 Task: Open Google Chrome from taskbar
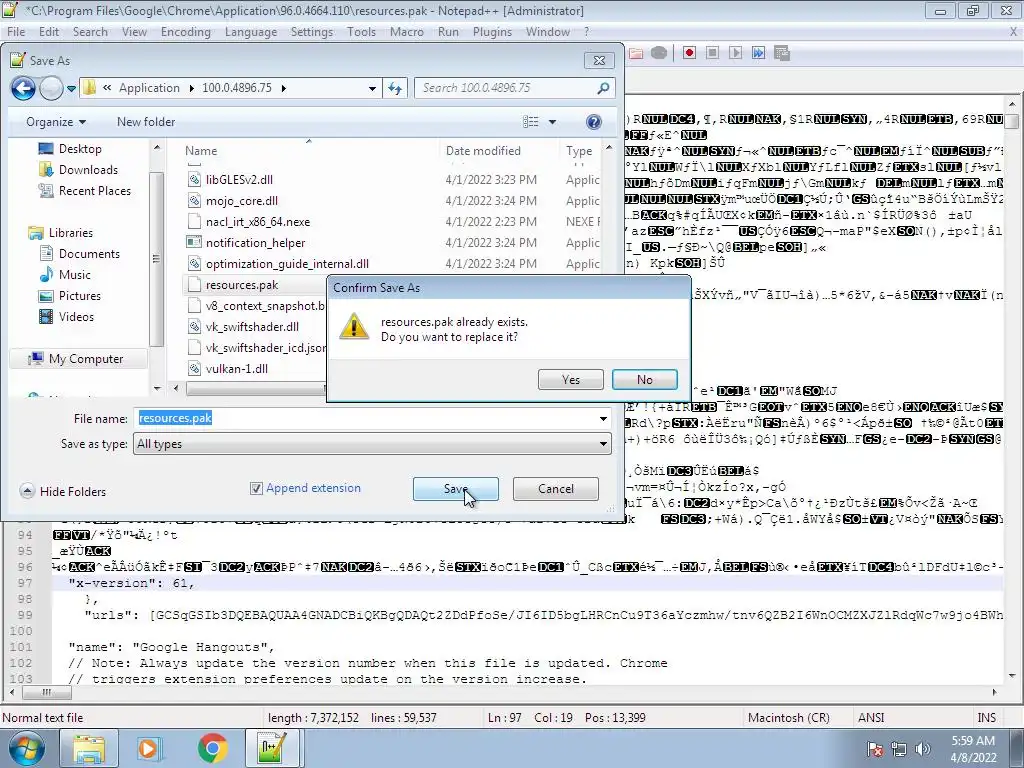tap(213, 748)
